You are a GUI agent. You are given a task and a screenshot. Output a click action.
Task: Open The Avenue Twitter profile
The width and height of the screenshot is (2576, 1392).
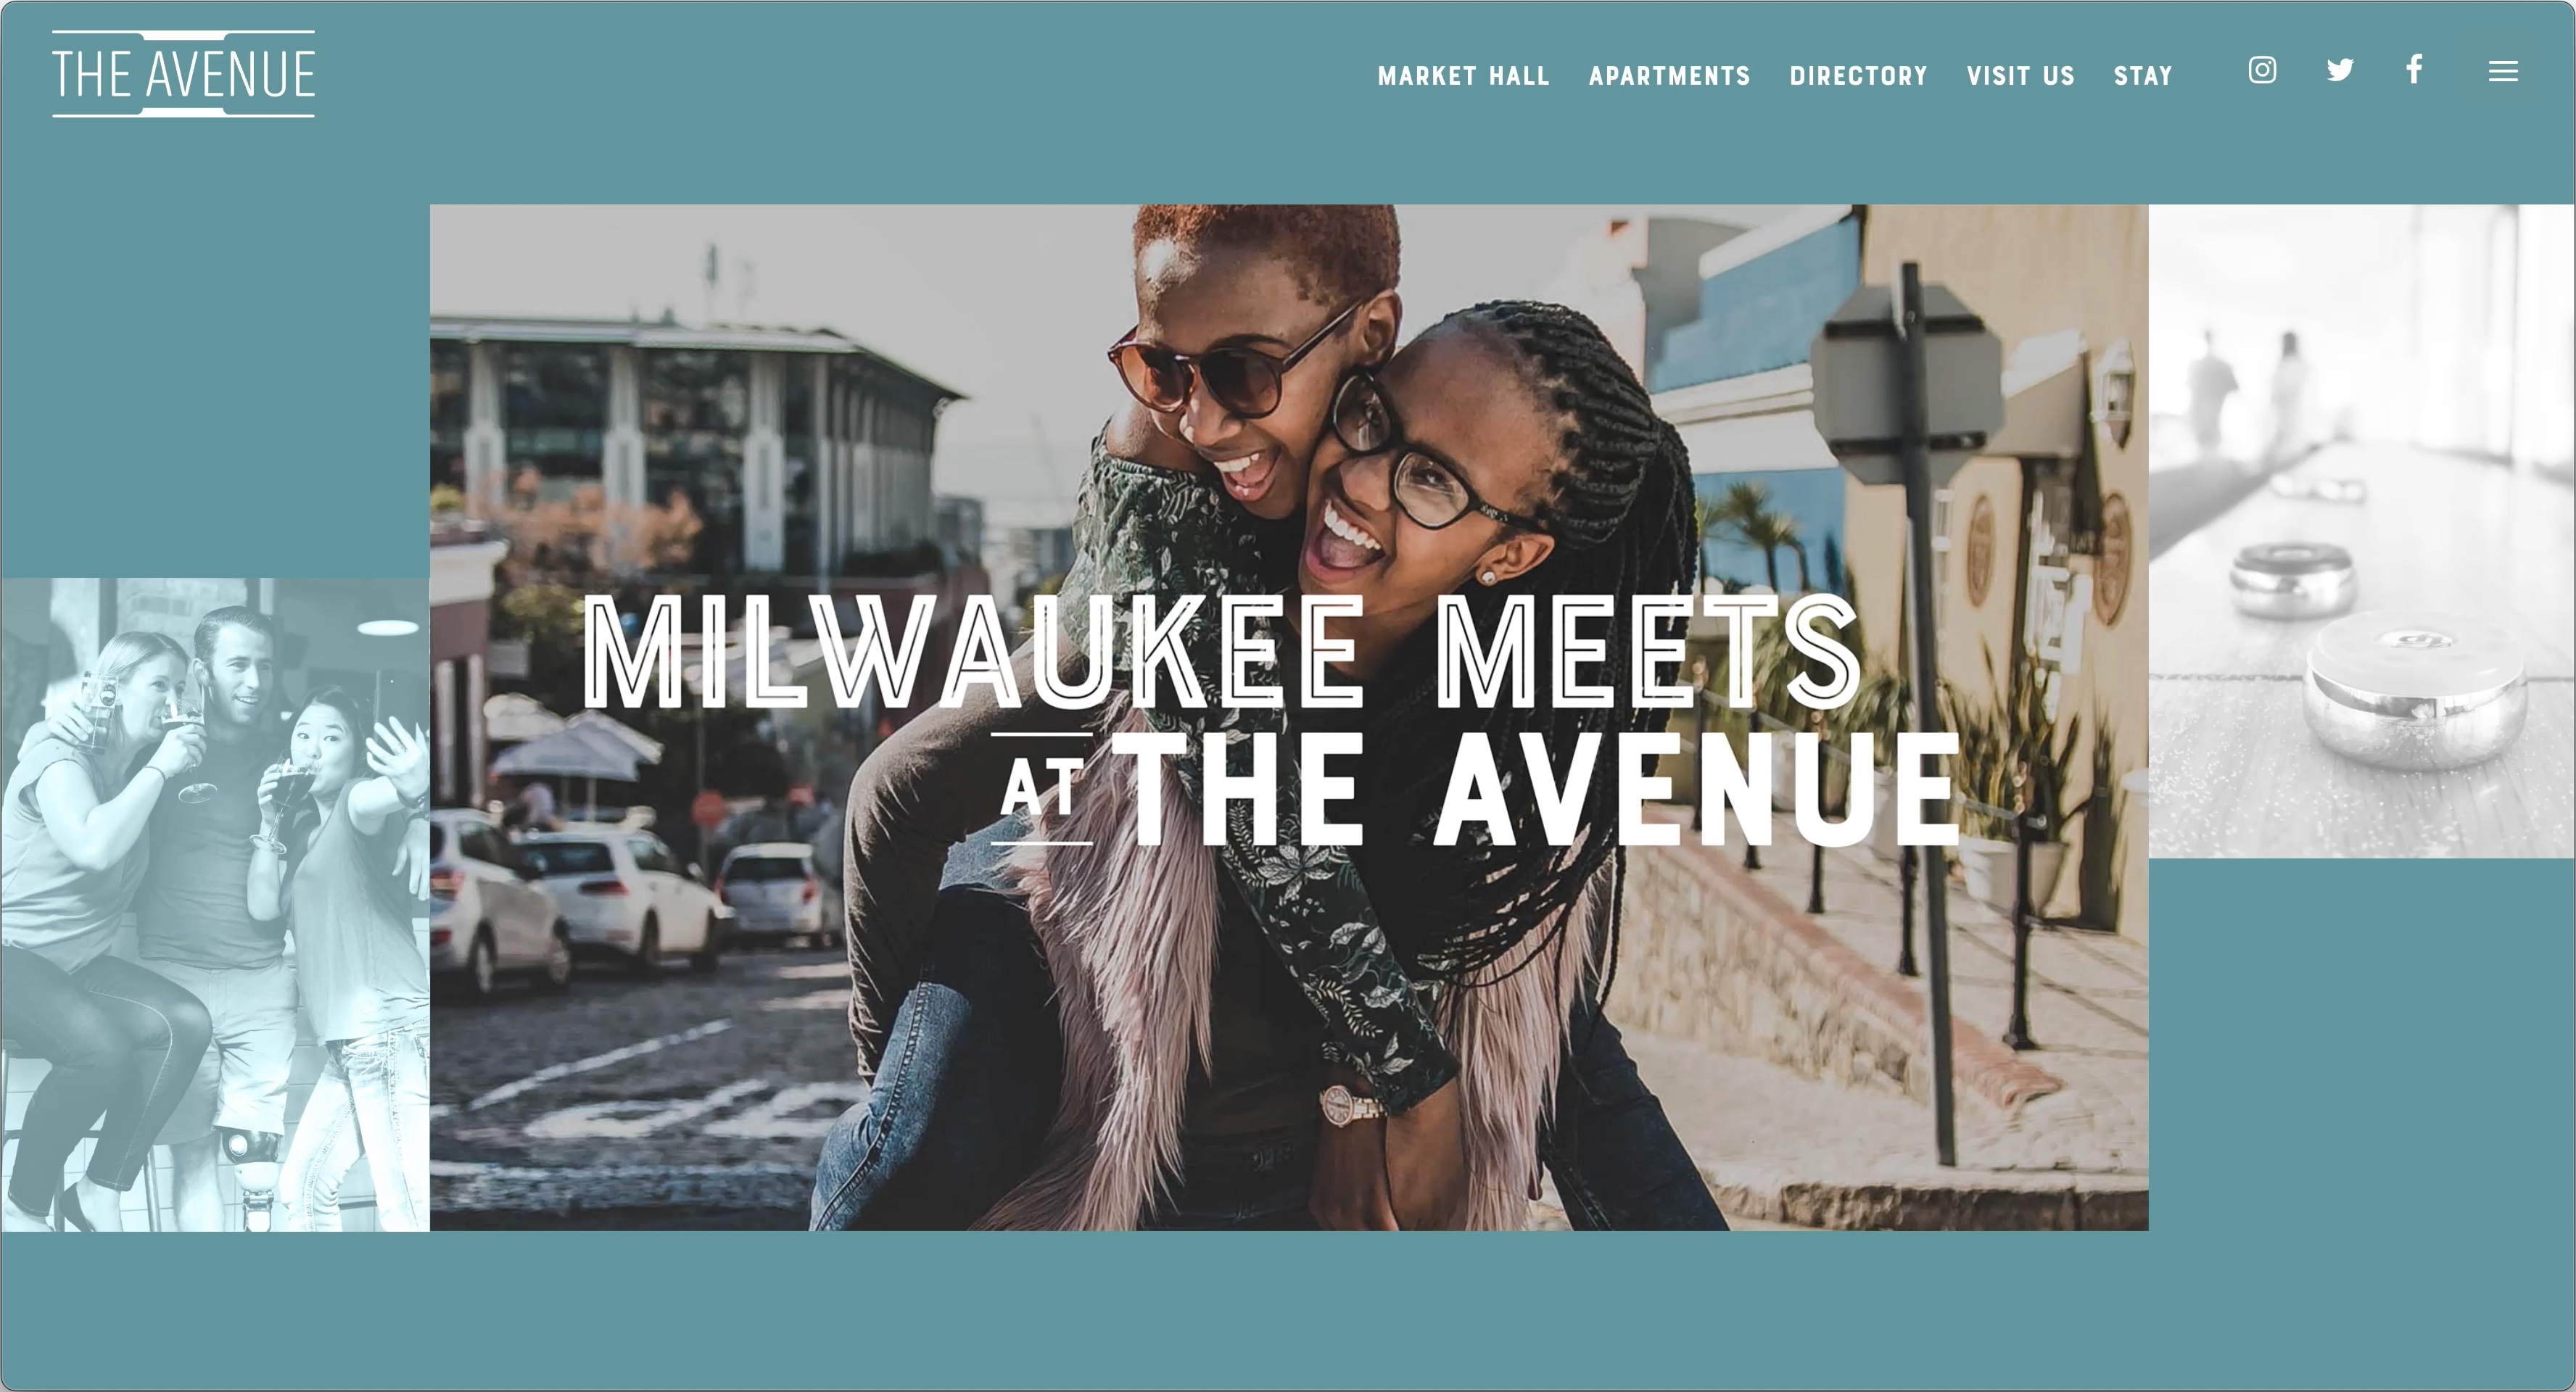coord(2340,70)
